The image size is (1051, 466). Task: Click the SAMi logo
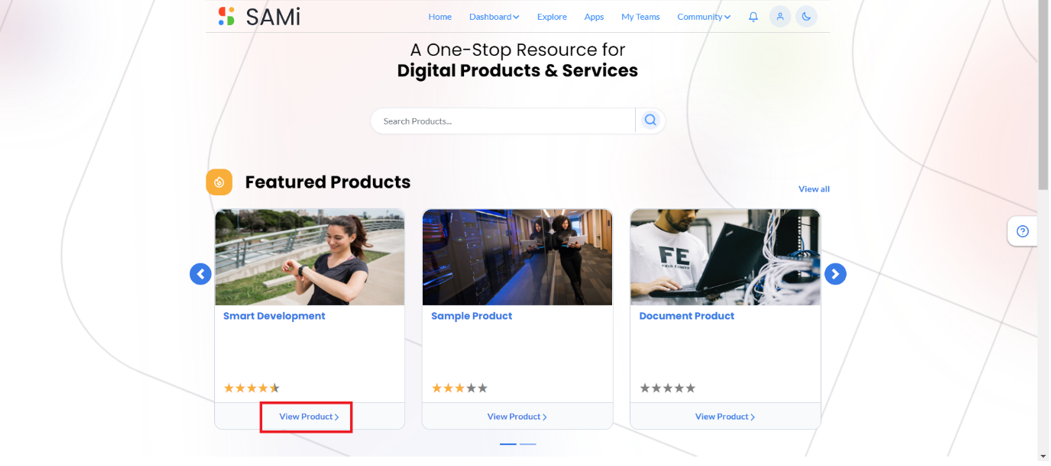tap(259, 16)
